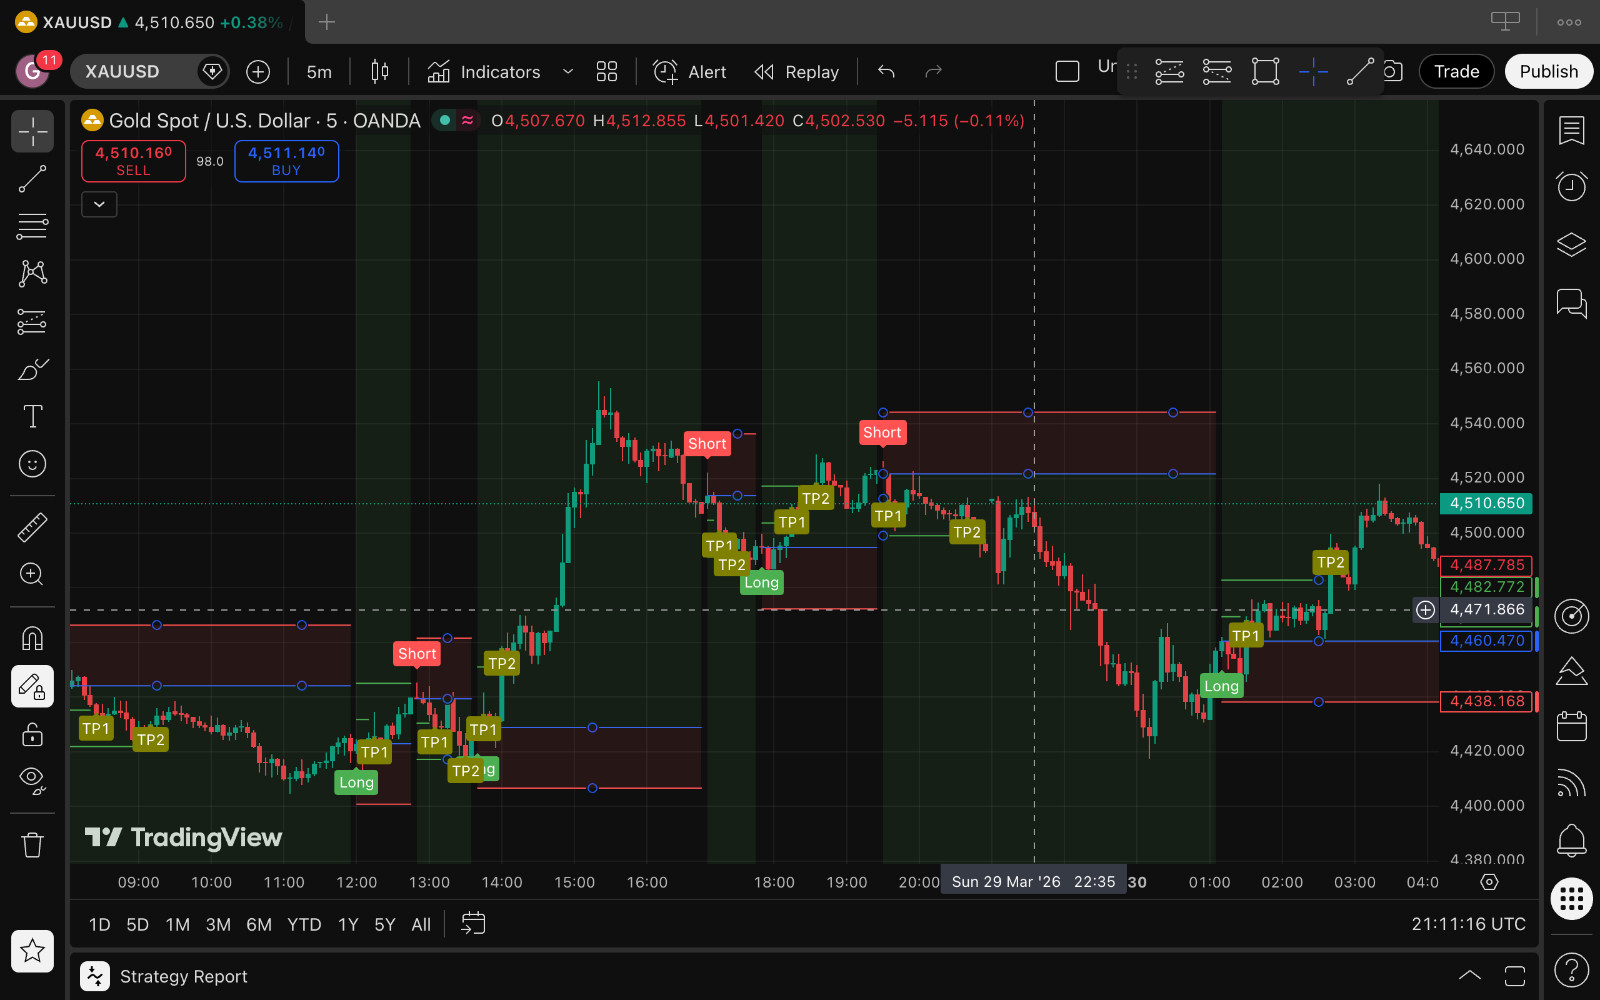The height and width of the screenshot is (1000, 1600).
Task: Hide all drawings with eye icon
Action: tap(32, 781)
